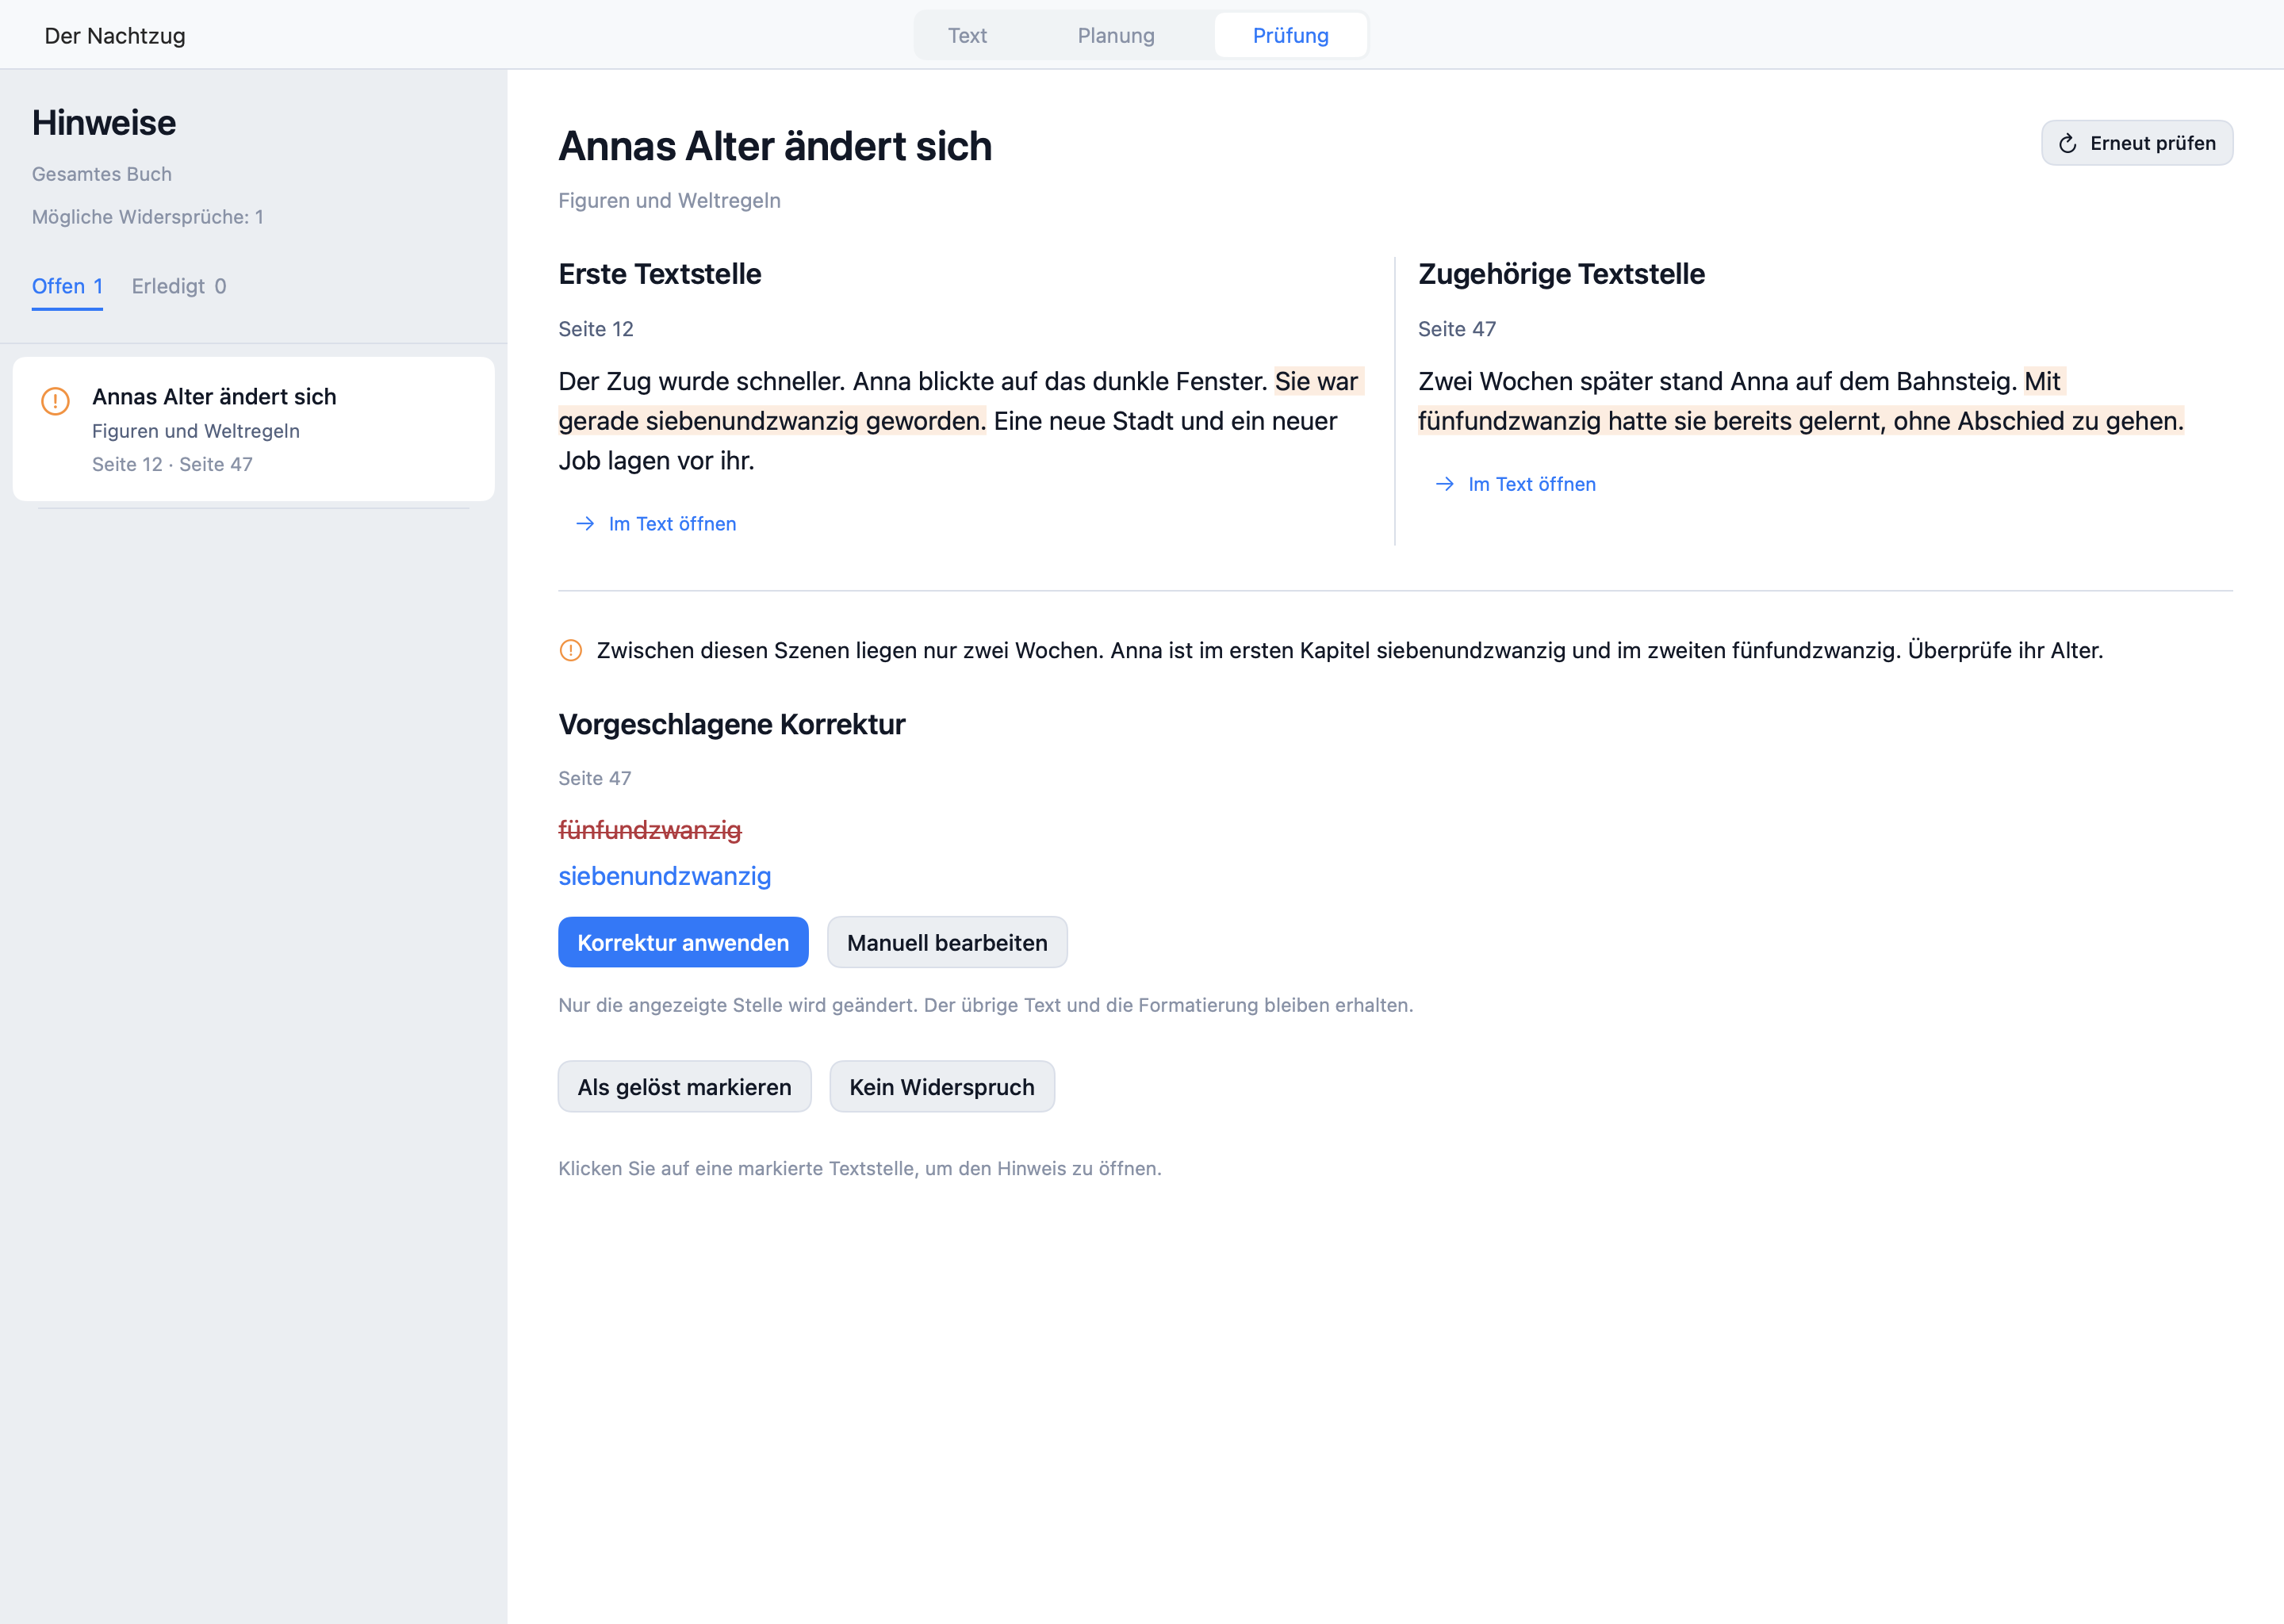The width and height of the screenshot is (2284, 1624).
Task: Open the Seite 47 passage Im Text öffnen
Action: [x=1515, y=484]
